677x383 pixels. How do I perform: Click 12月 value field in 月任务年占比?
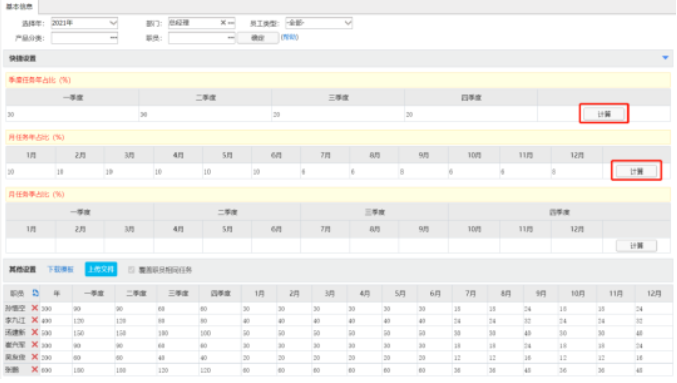point(577,172)
